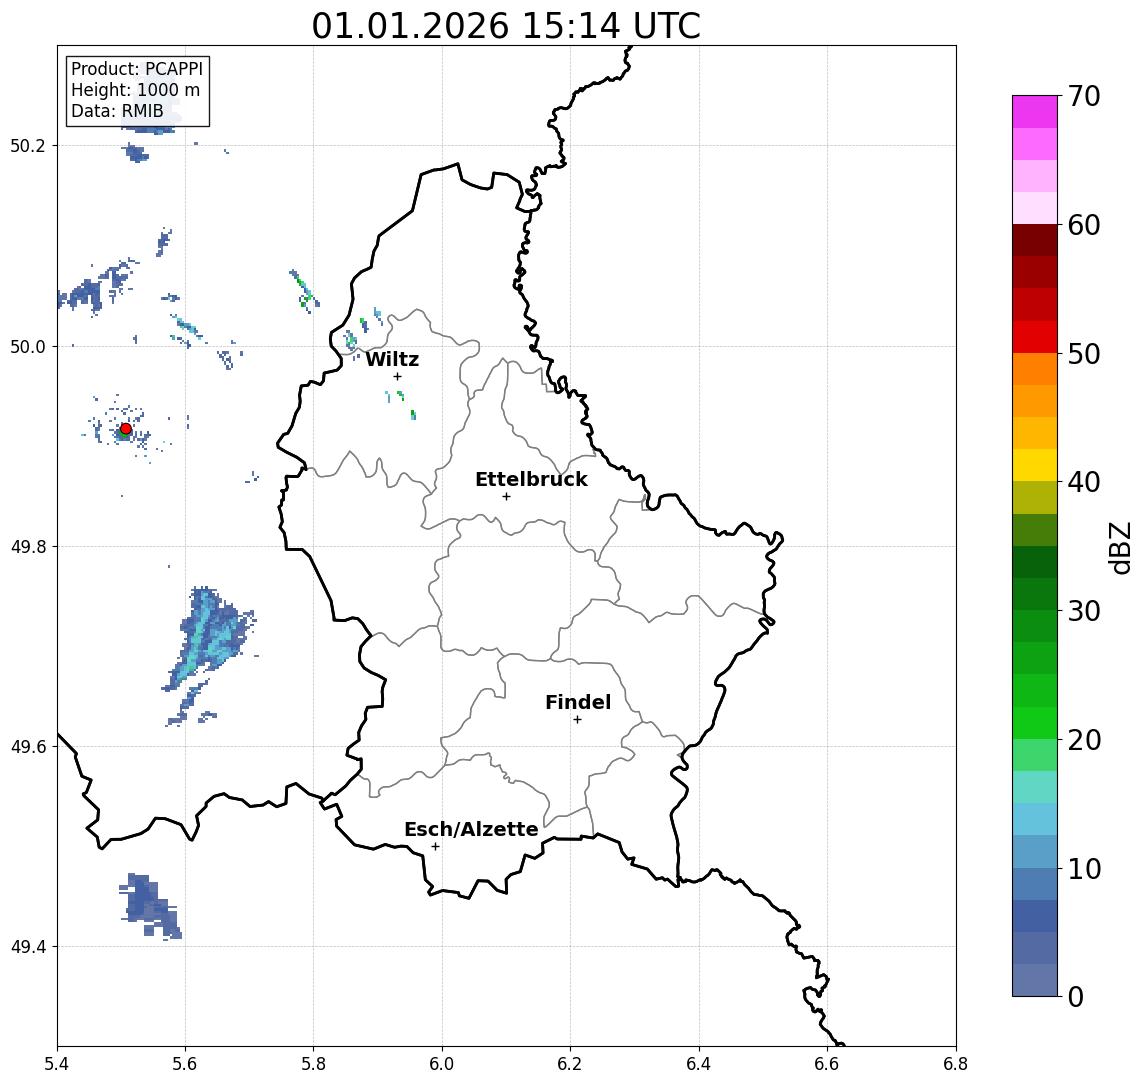Image resolution: width=1145 pixels, height=1084 pixels.
Task: Click longitude label 6.8
Action: pos(956,1064)
